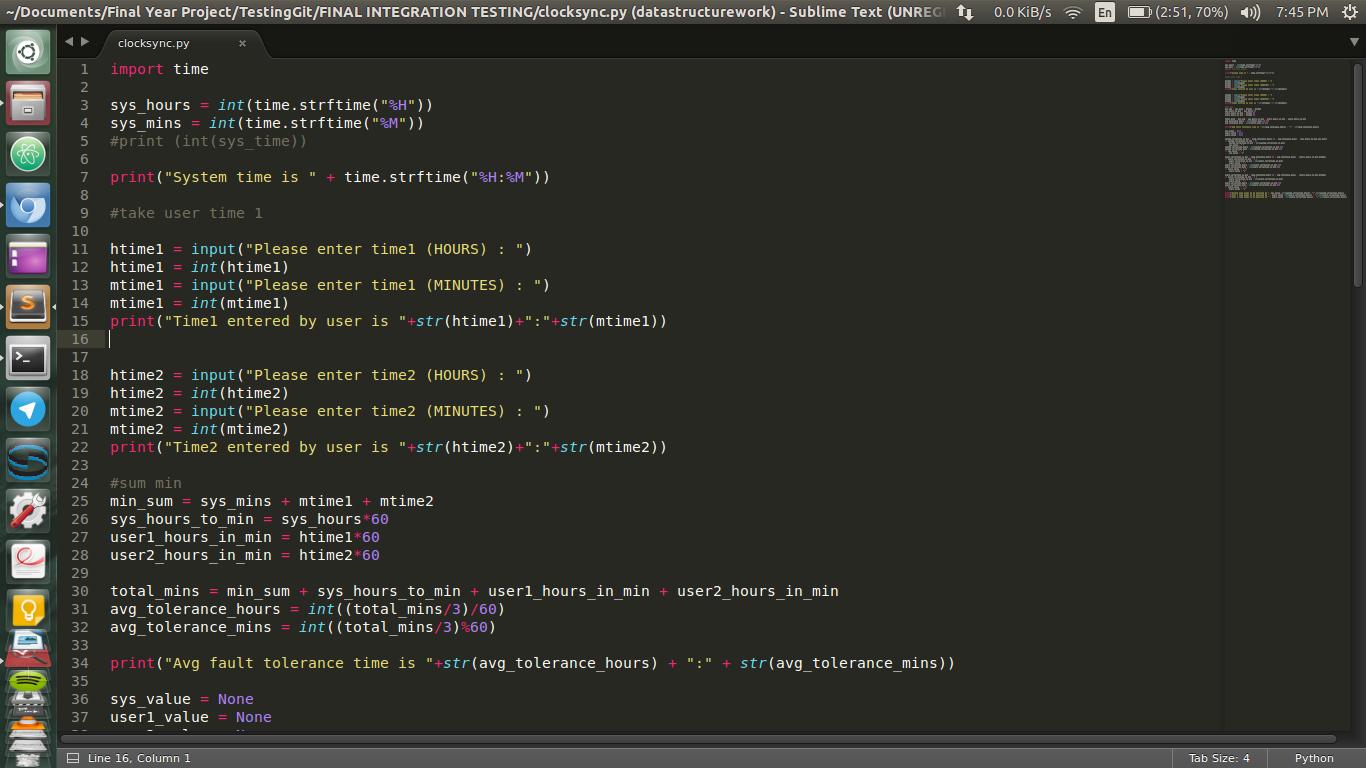Image resolution: width=1366 pixels, height=768 pixels.
Task: Click line number 34 in the gutter
Action: pos(80,663)
